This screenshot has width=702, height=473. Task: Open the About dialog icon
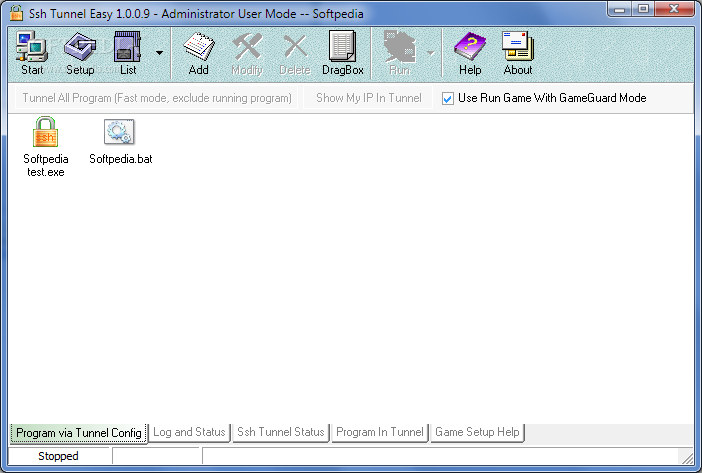(x=518, y=53)
